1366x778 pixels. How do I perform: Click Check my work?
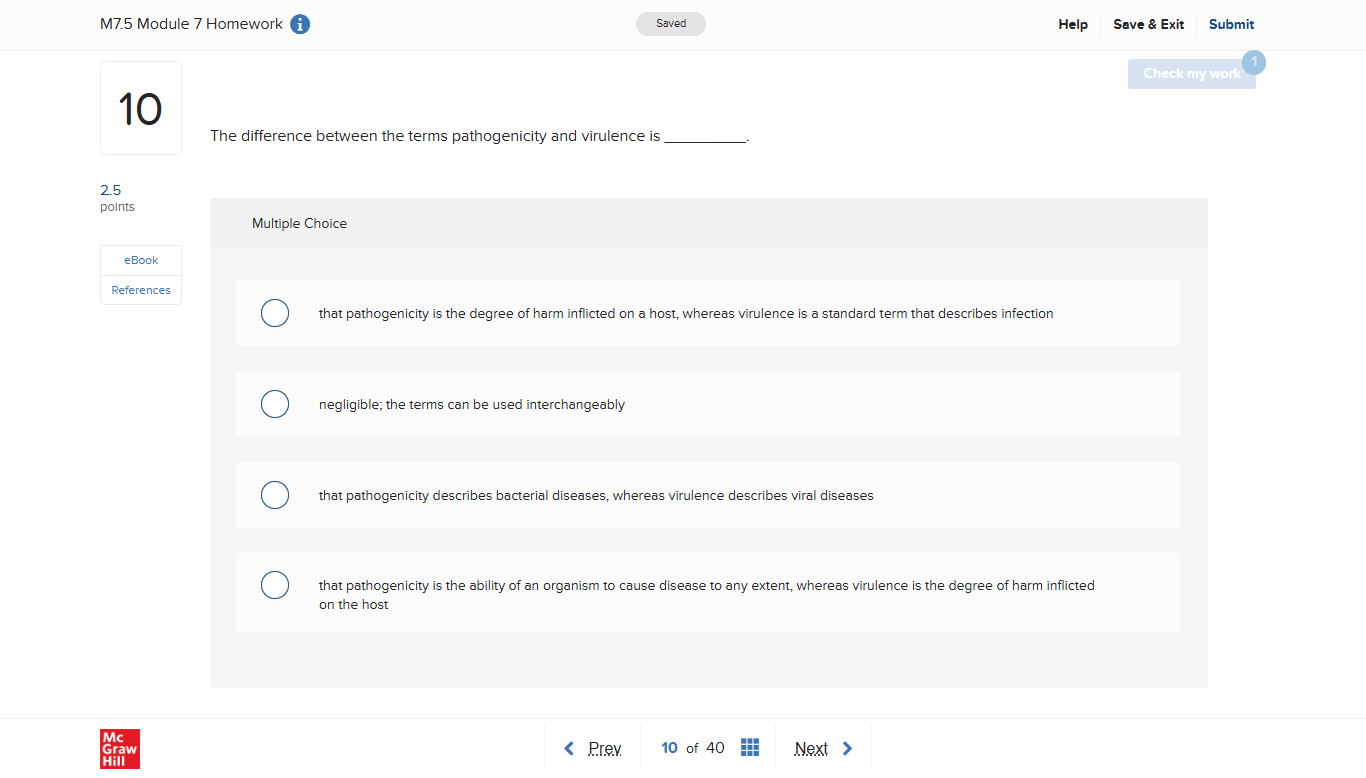[x=1191, y=73]
